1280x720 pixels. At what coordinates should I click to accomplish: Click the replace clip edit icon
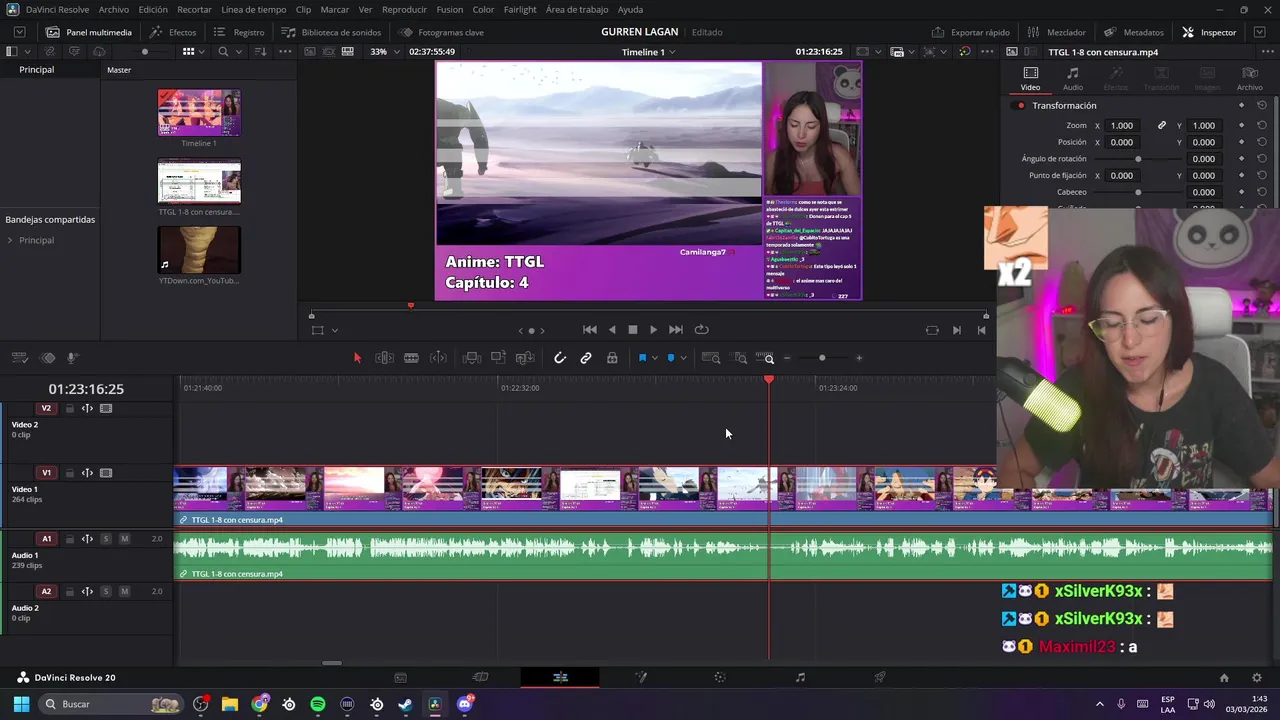coord(525,358)
